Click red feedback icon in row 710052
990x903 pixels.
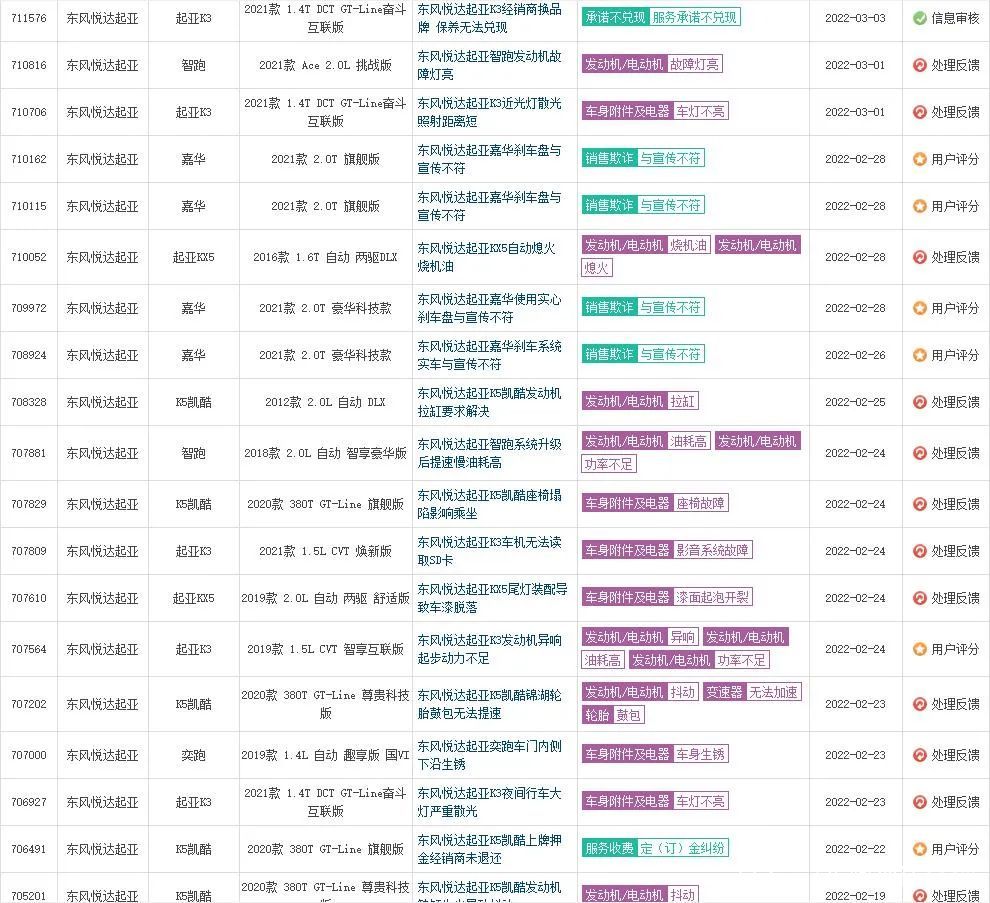tap(919, 257)
